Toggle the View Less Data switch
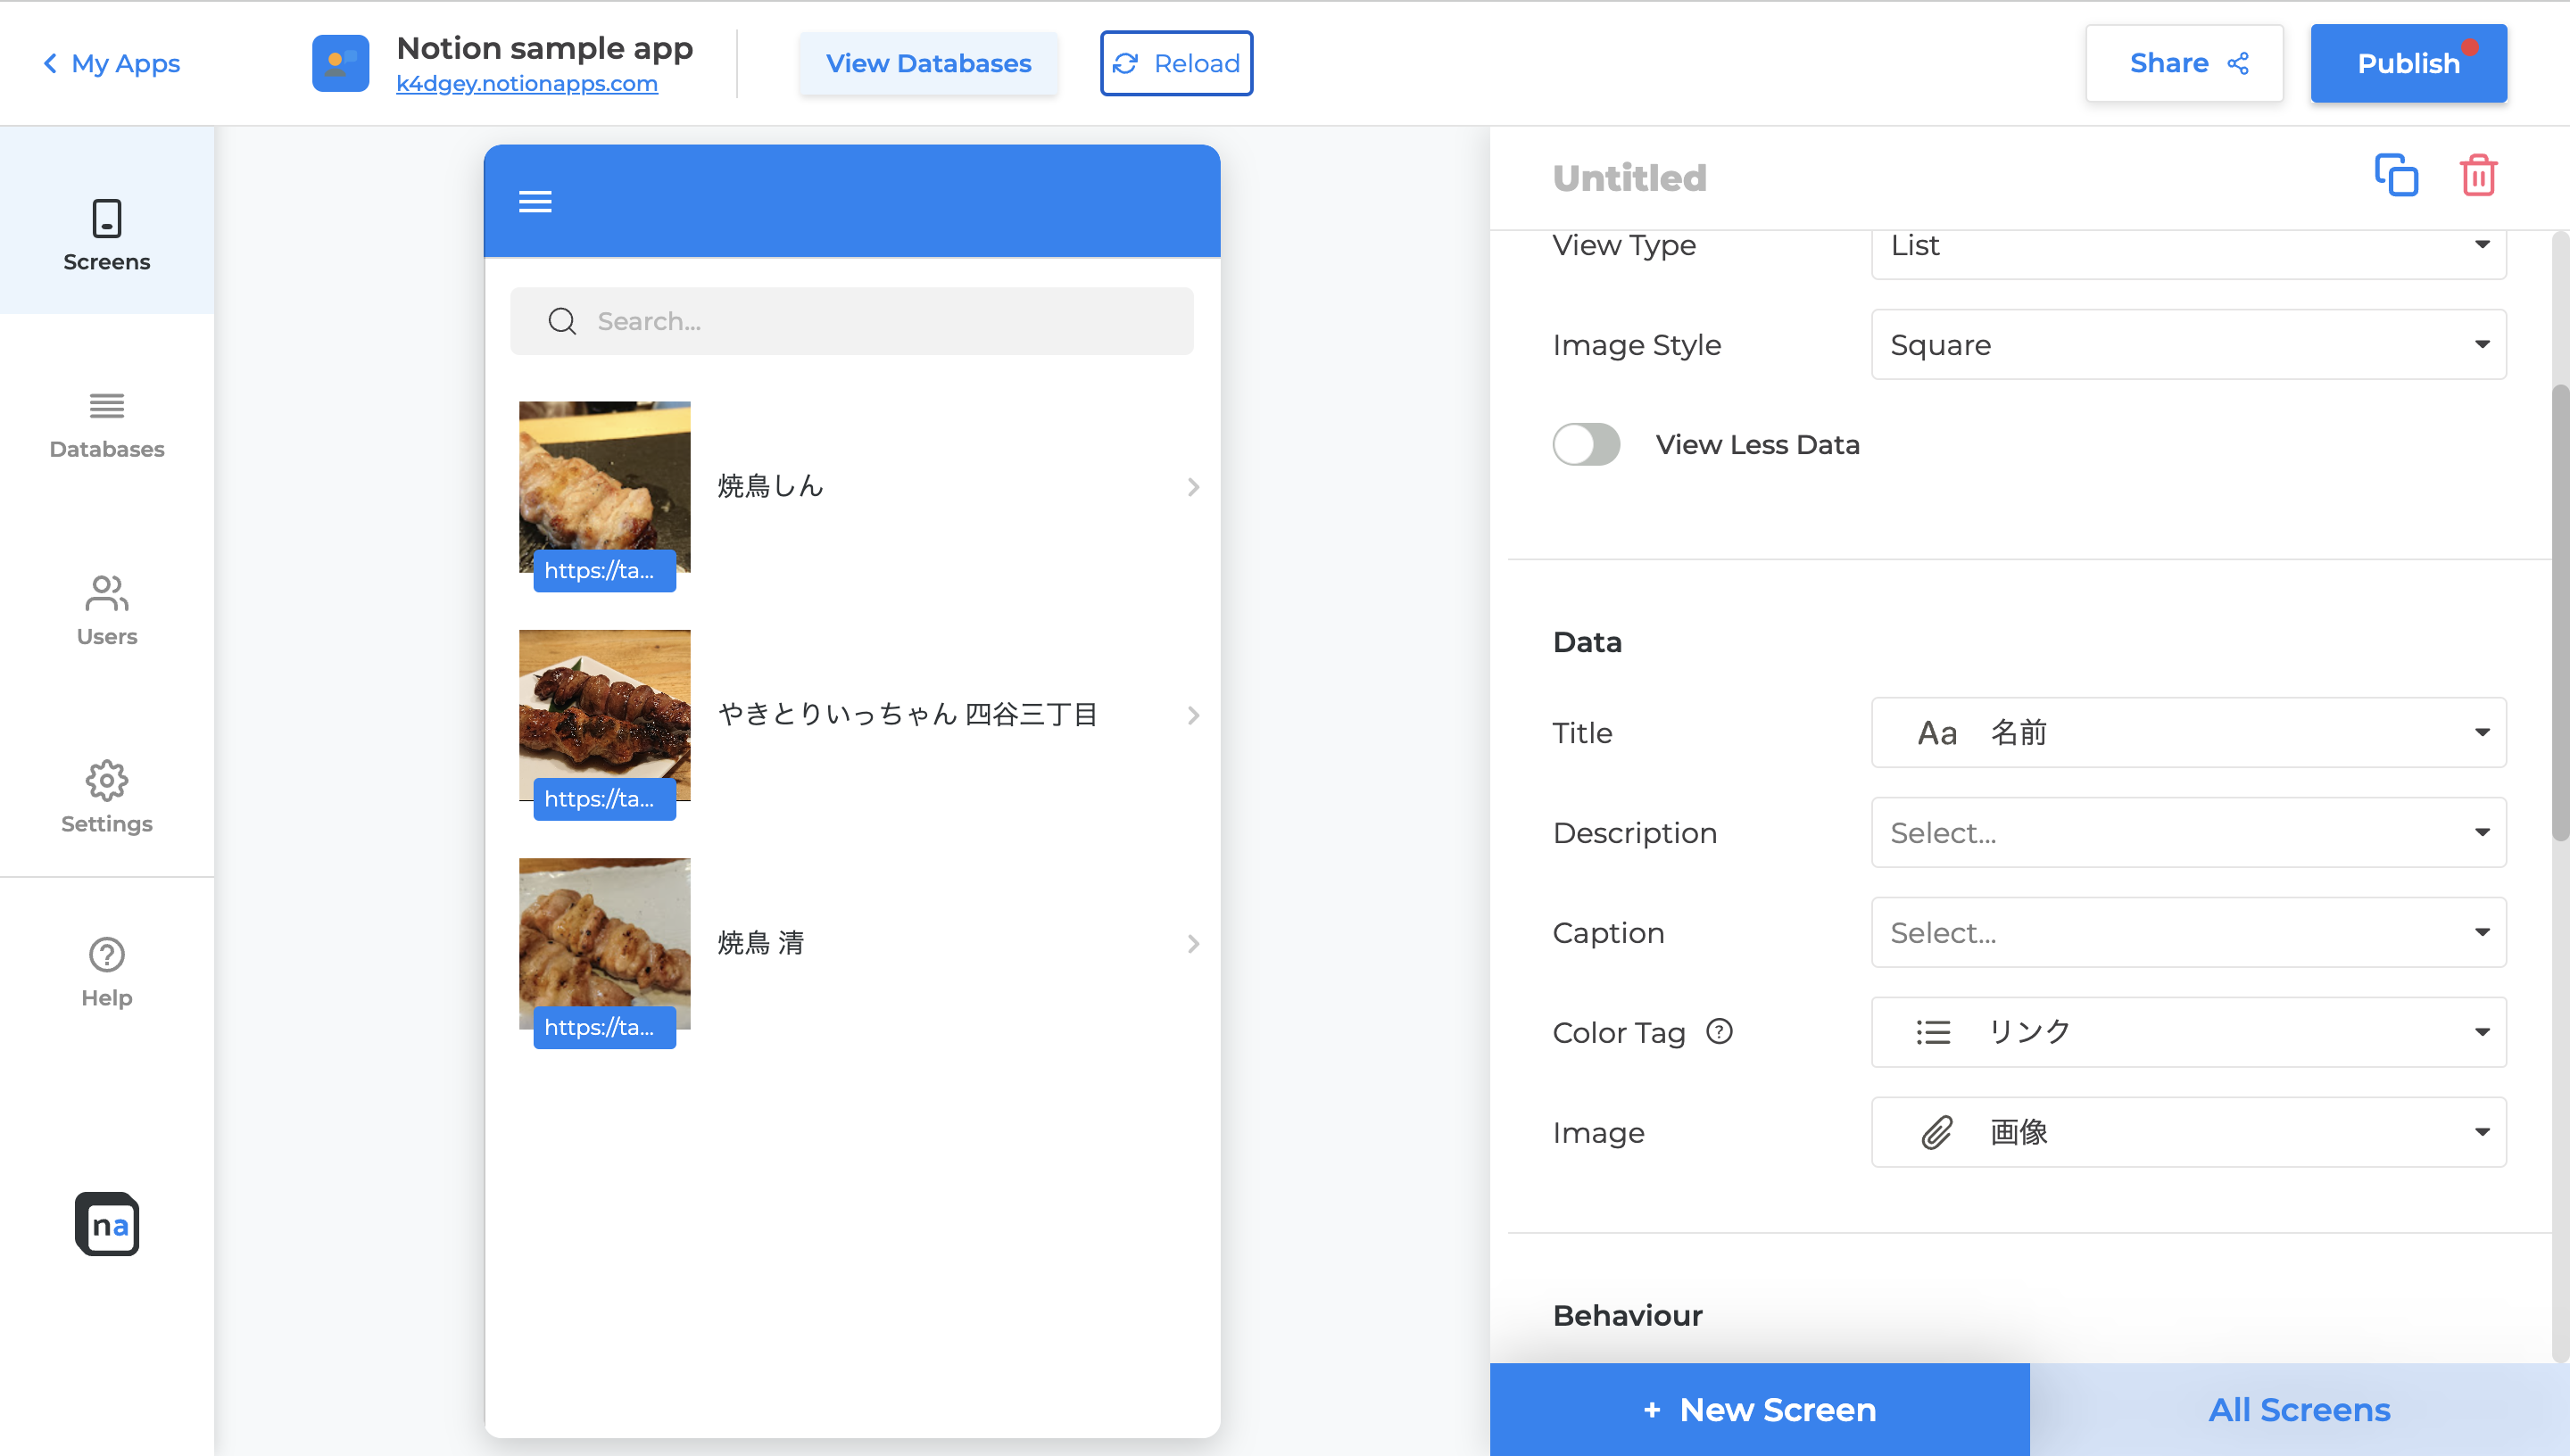 1586,445
